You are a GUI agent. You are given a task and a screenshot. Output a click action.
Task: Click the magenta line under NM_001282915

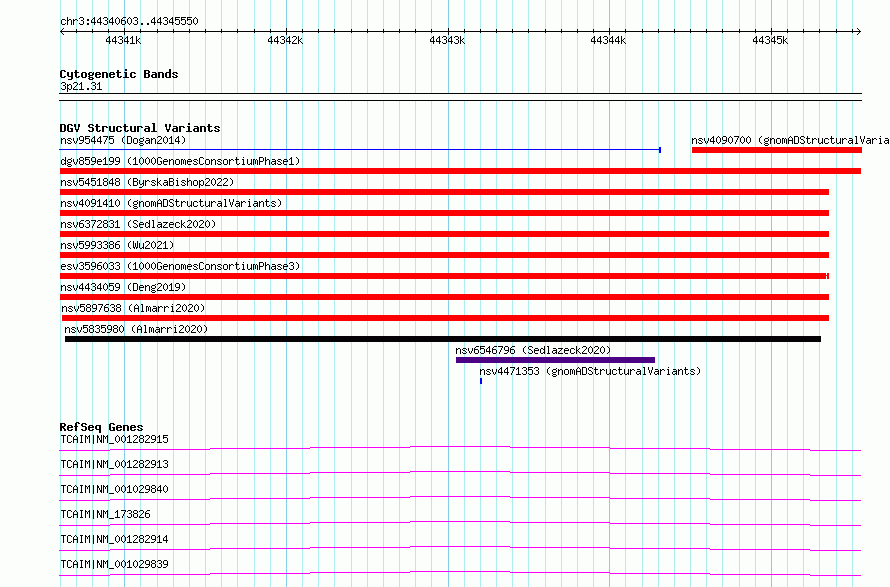tap(460, 448)
